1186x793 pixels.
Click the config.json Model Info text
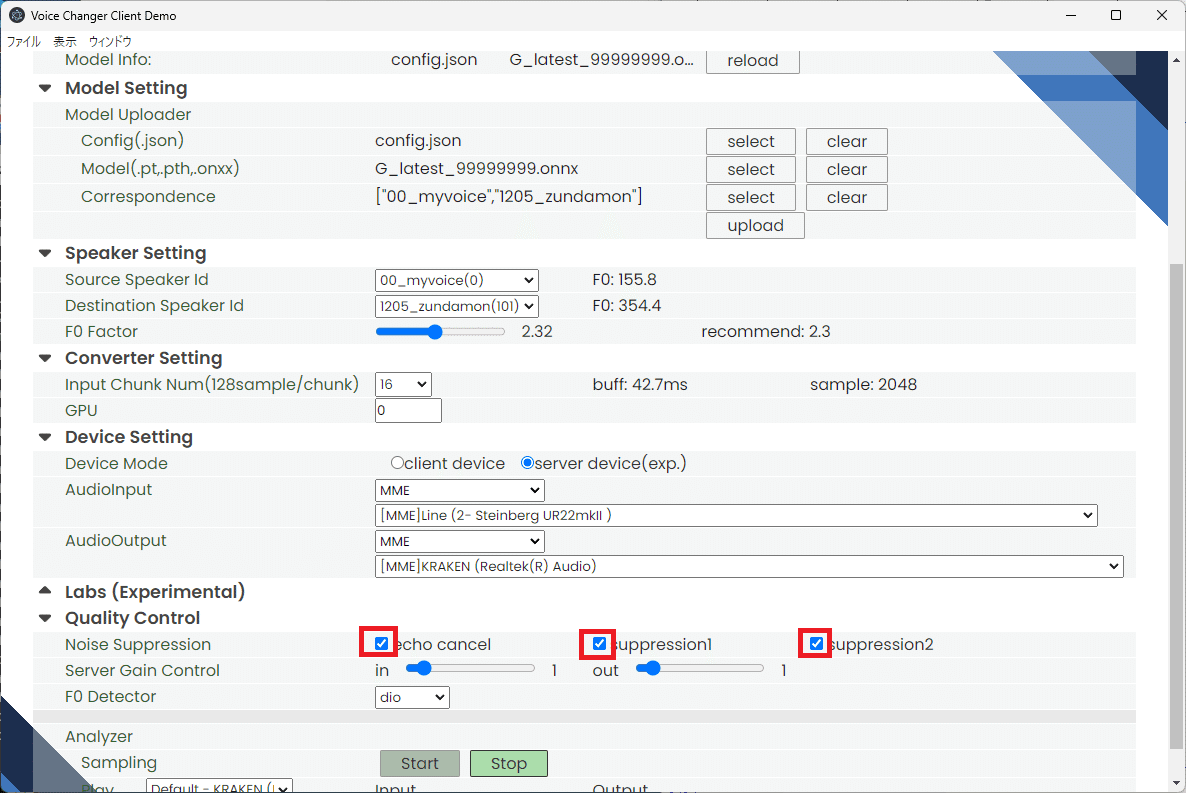[434, 60]
